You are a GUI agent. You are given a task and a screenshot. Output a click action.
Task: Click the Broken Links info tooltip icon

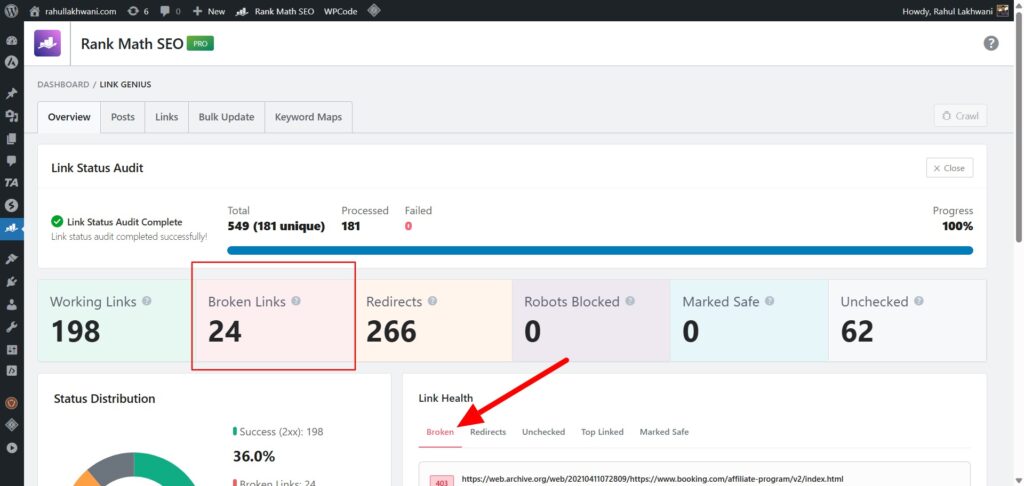pyautogui.click(x=296, y=301)
